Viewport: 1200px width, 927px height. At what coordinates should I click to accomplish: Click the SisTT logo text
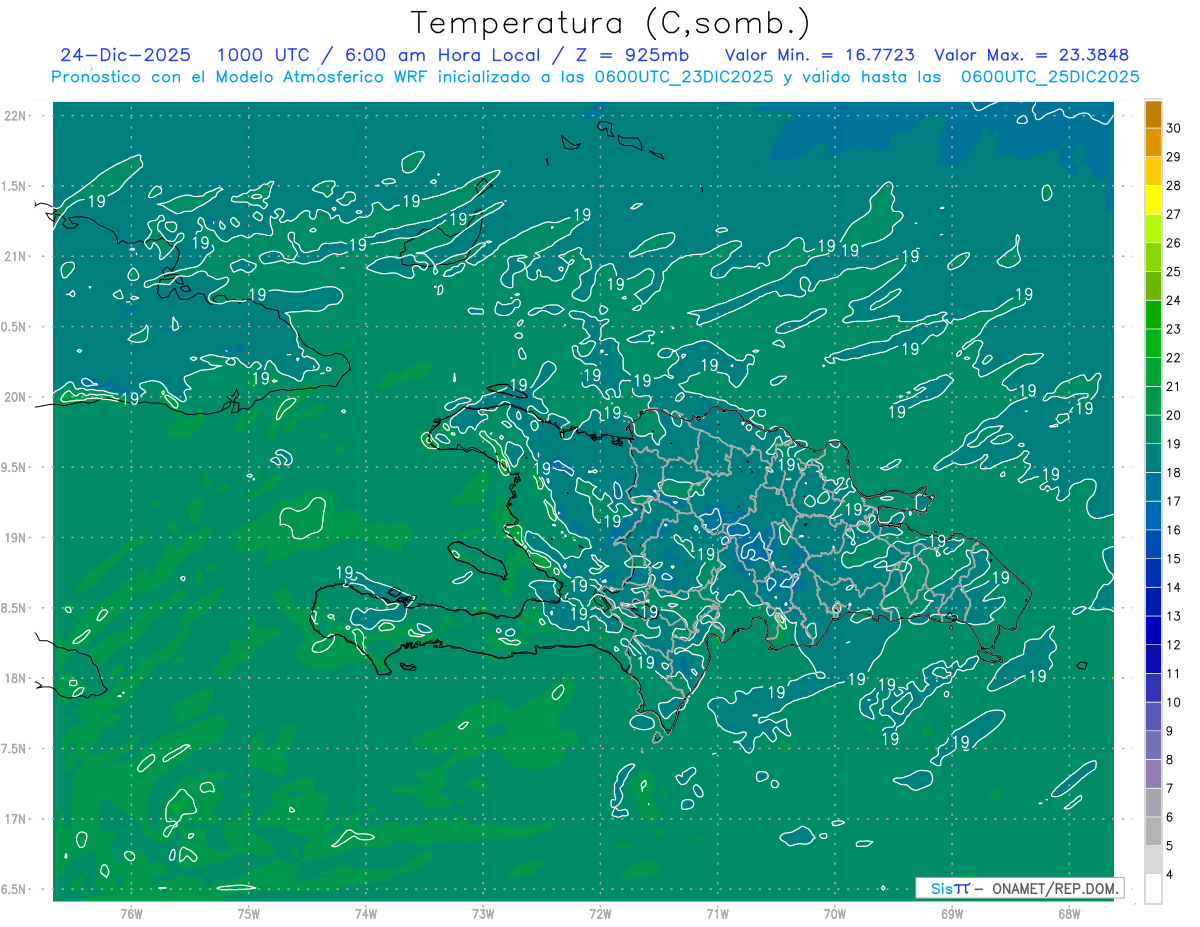(x=949, y=888)
